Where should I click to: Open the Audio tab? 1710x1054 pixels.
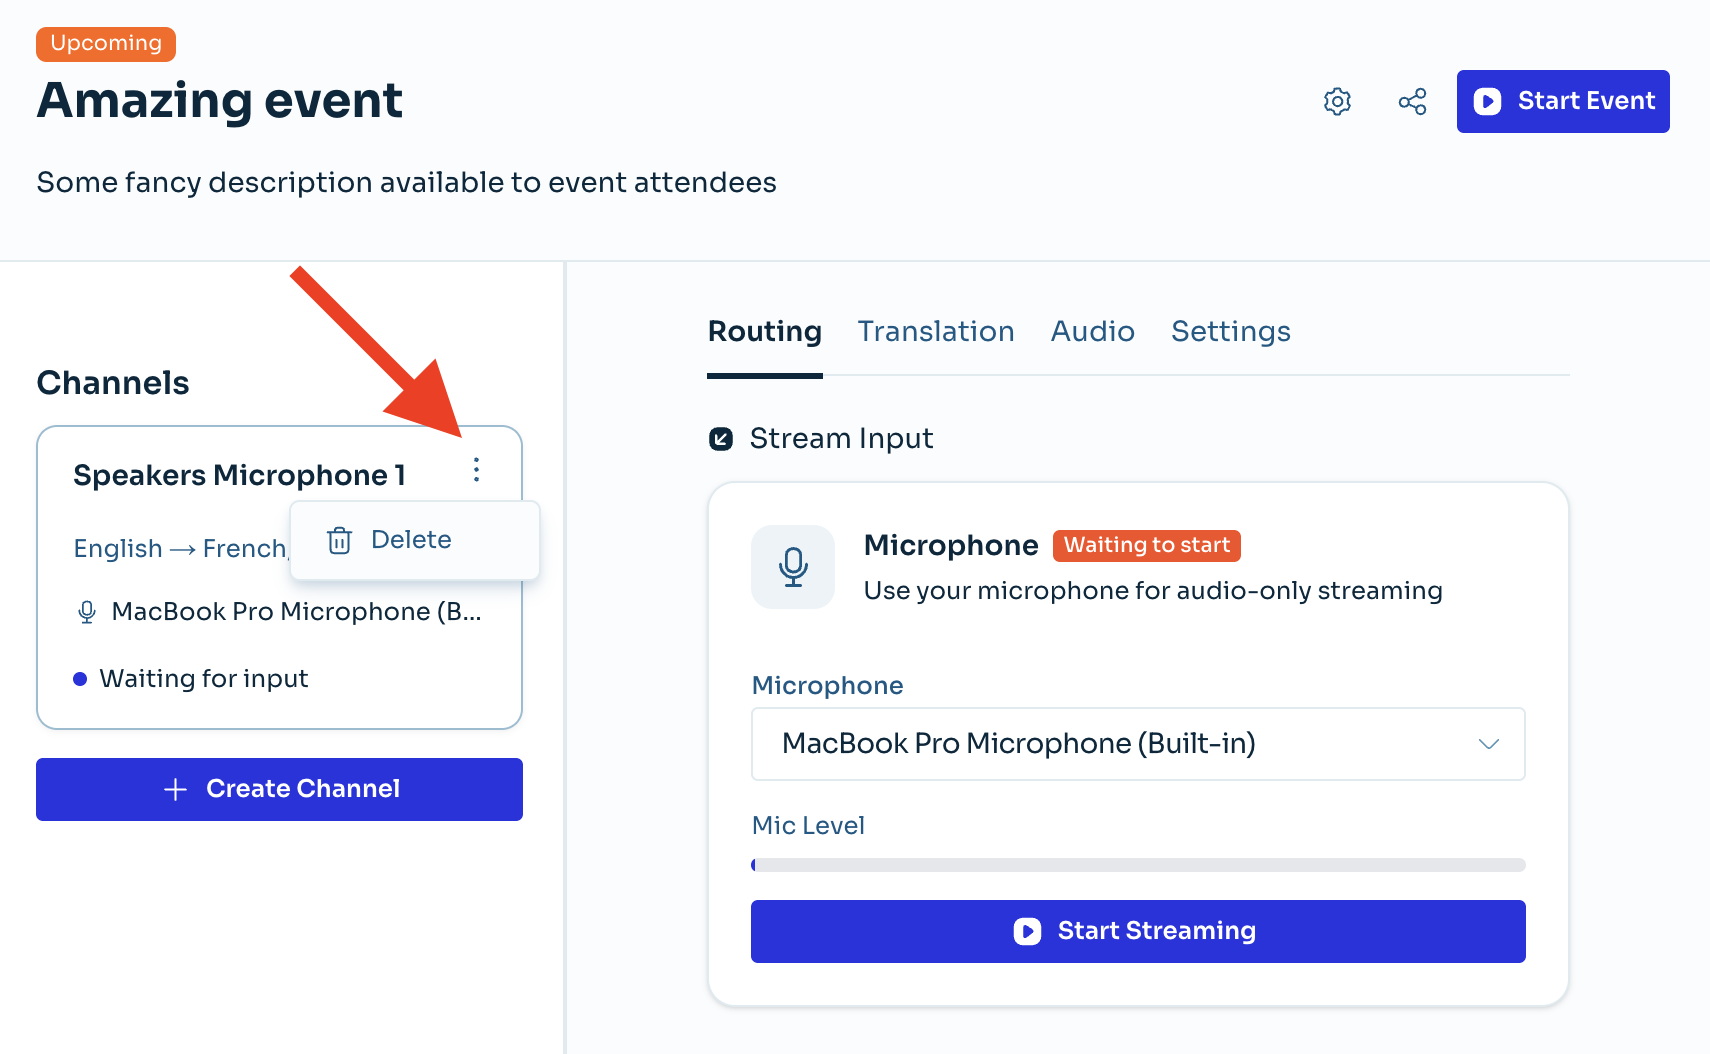point(1092,332)
